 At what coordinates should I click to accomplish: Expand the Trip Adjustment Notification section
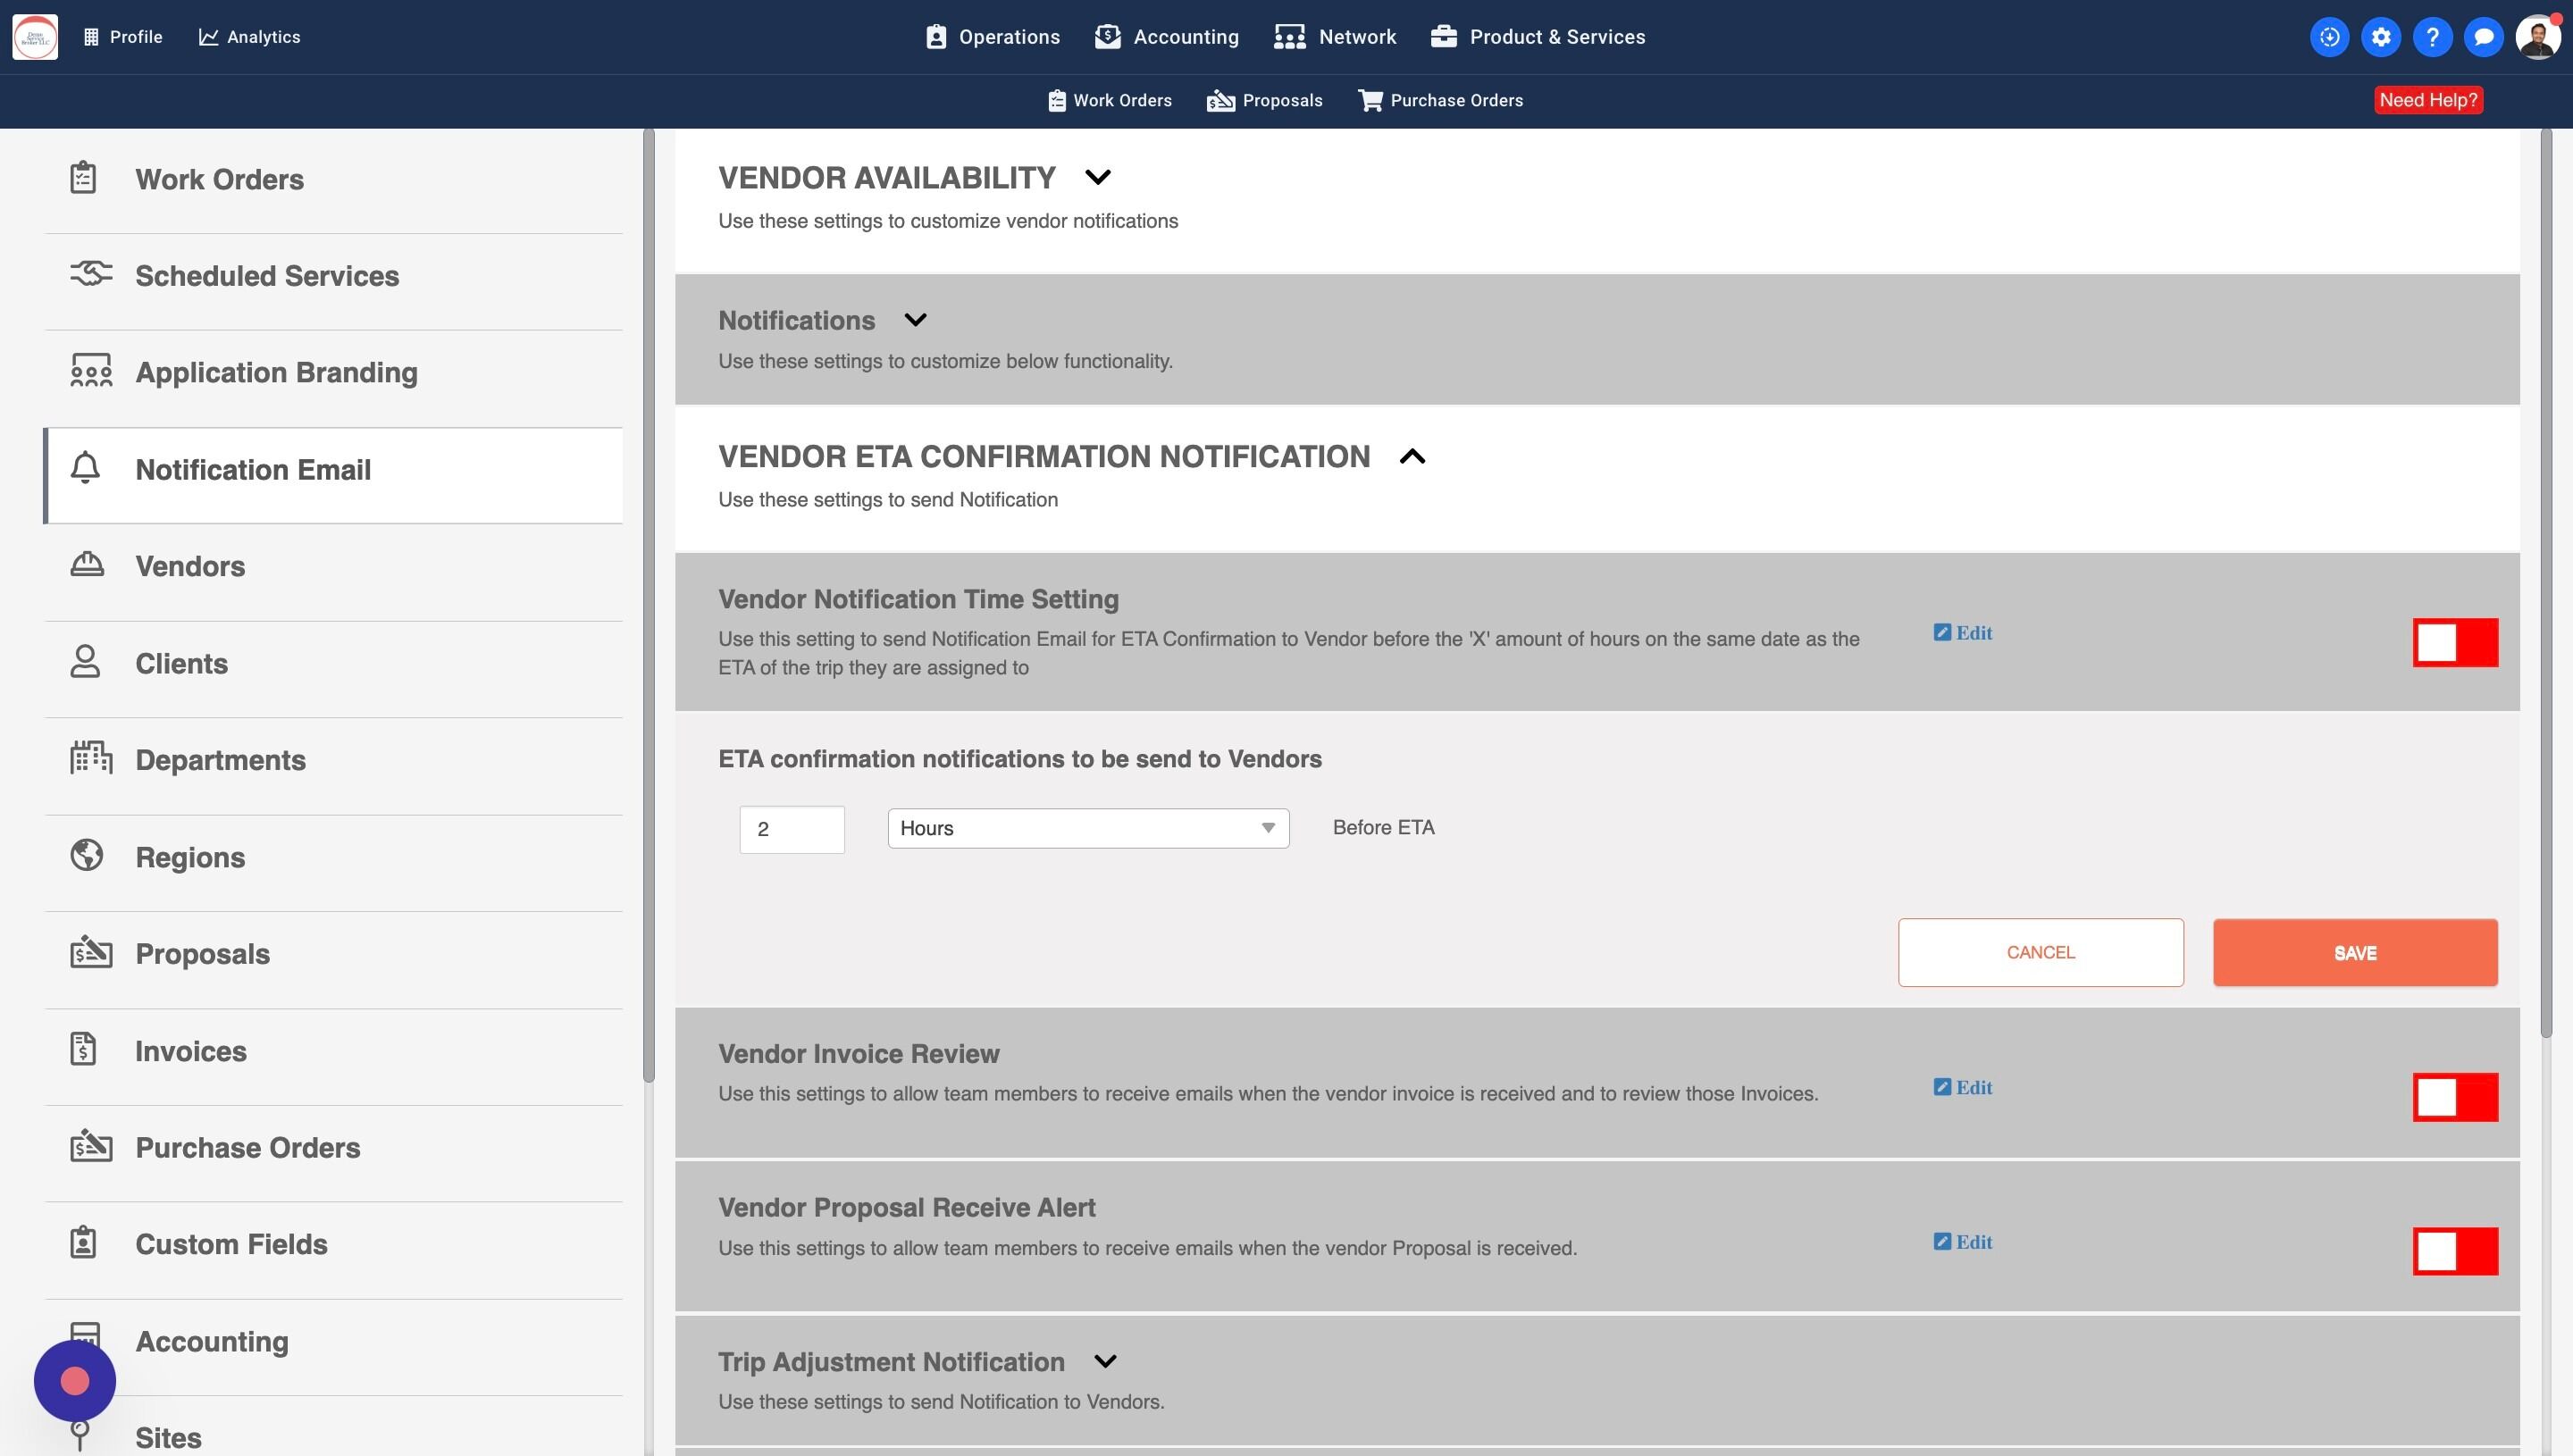coord(1105,1362)
